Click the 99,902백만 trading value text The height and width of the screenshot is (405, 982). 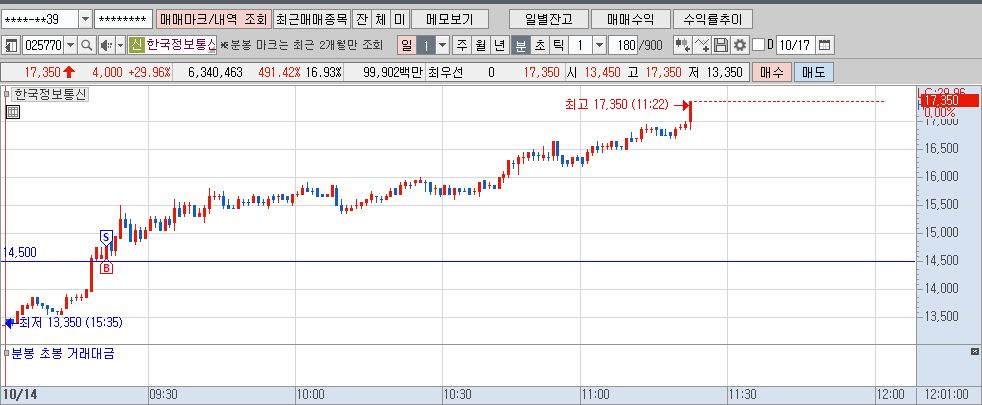tap(393, 72)
